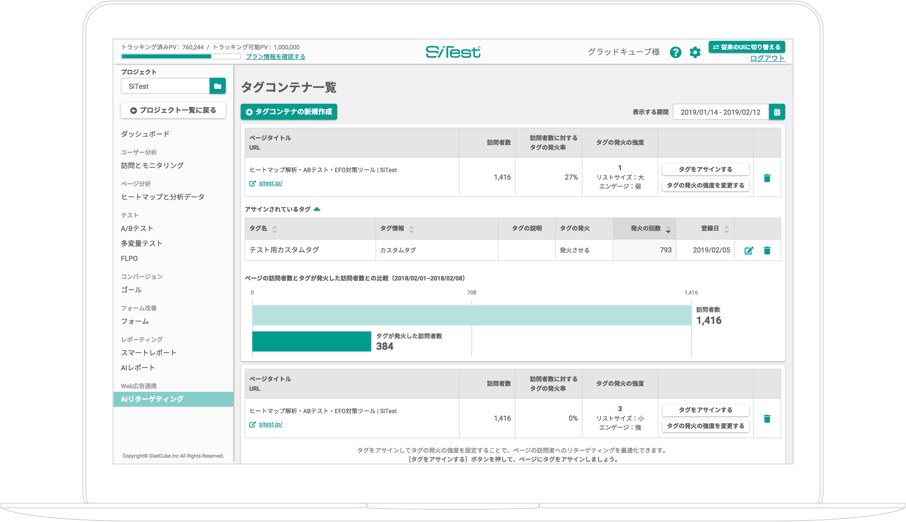Open プラン情報を確認する link

[x=276, y=57]
